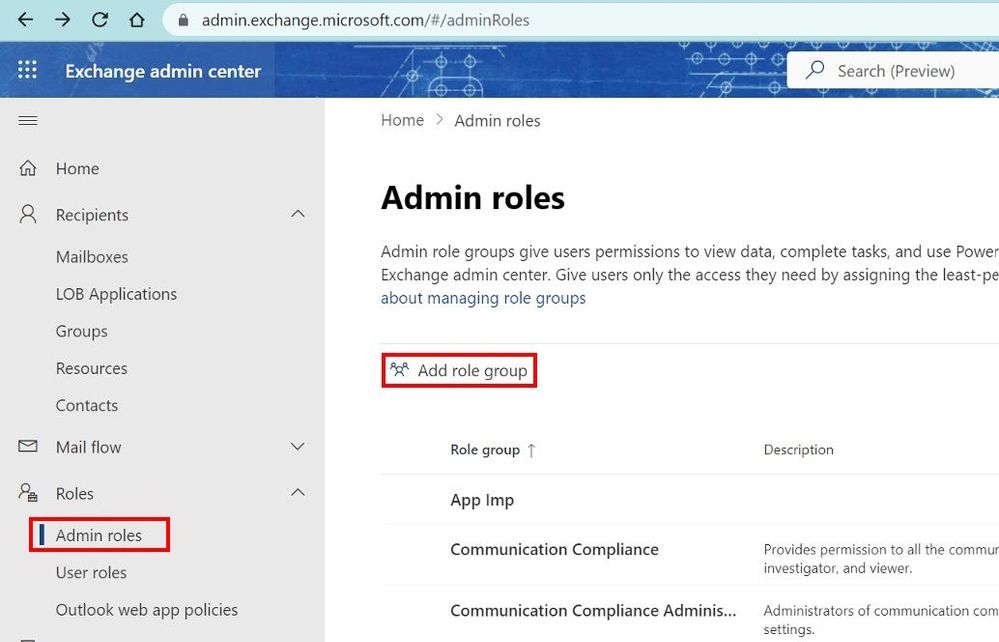Click 'Administrators of communication' description text
This screenshot has height=642, width=999.
tap(881, 620)
